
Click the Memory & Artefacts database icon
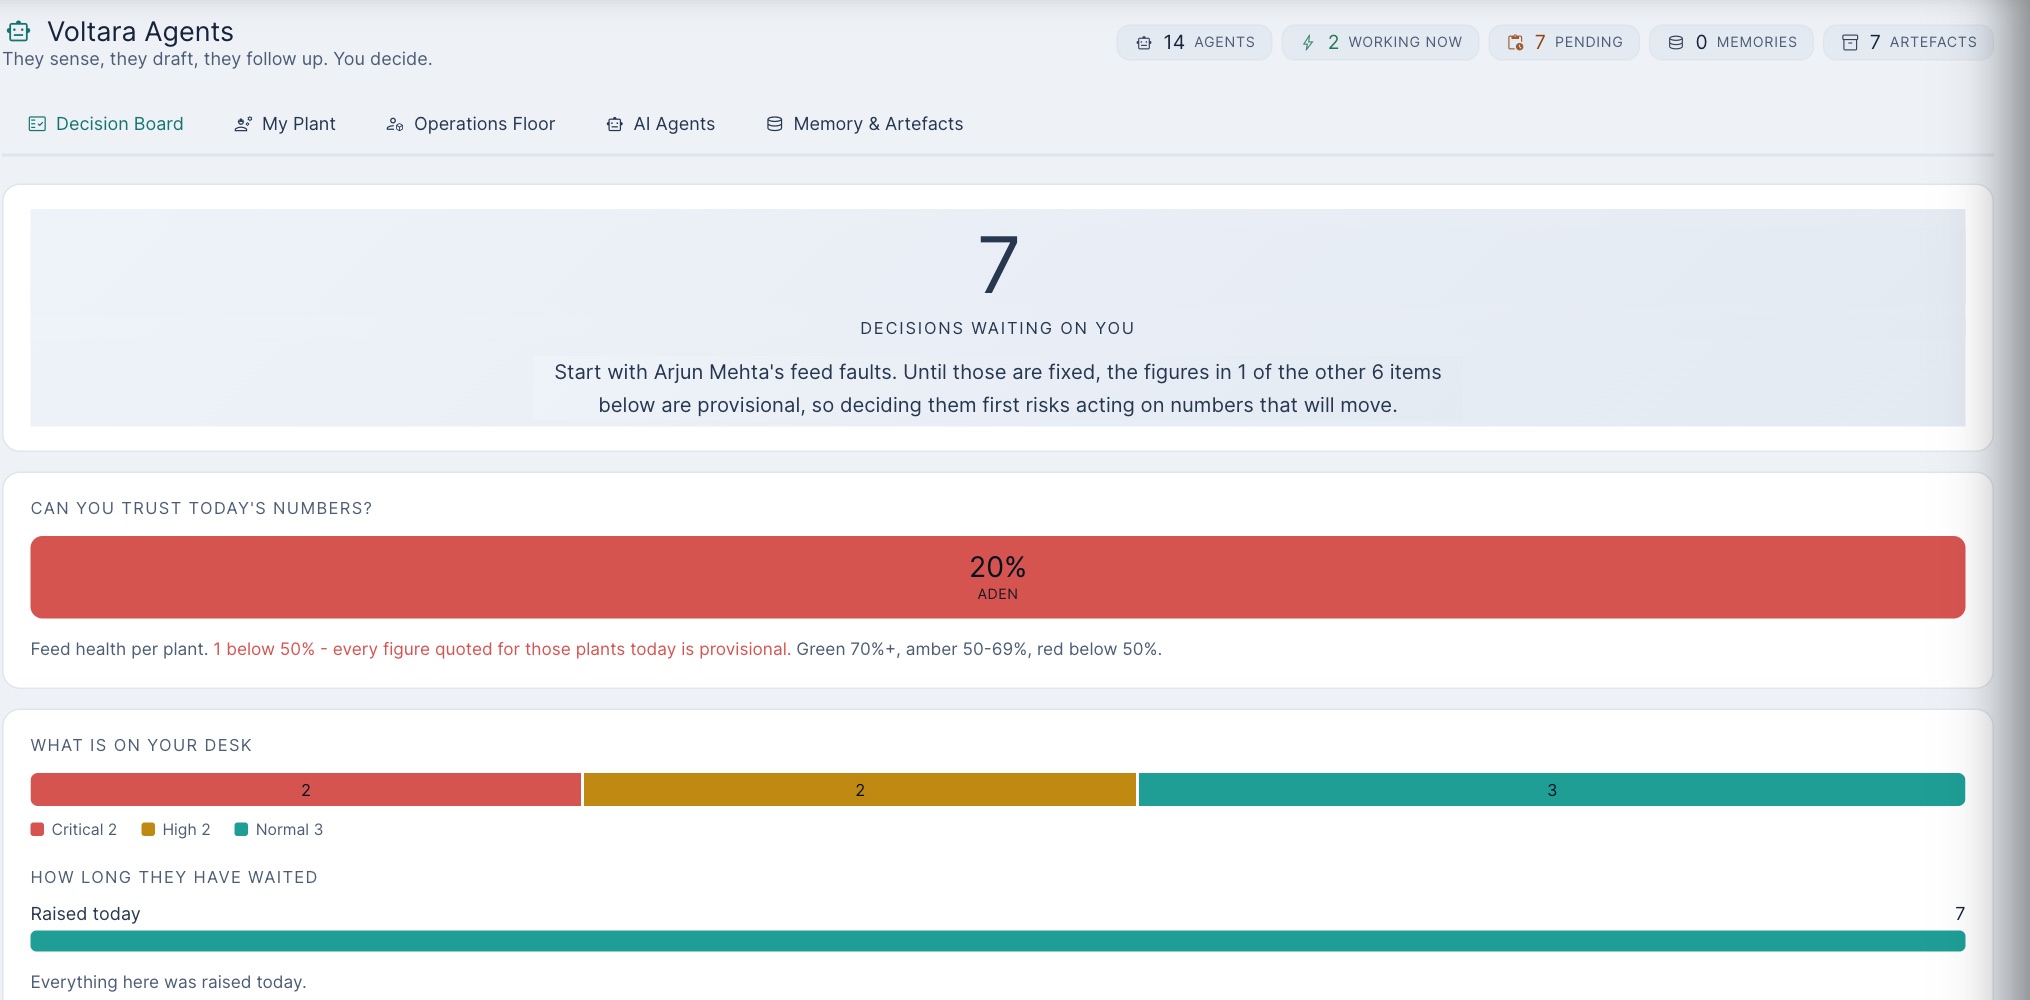click(x=774, y=124)
